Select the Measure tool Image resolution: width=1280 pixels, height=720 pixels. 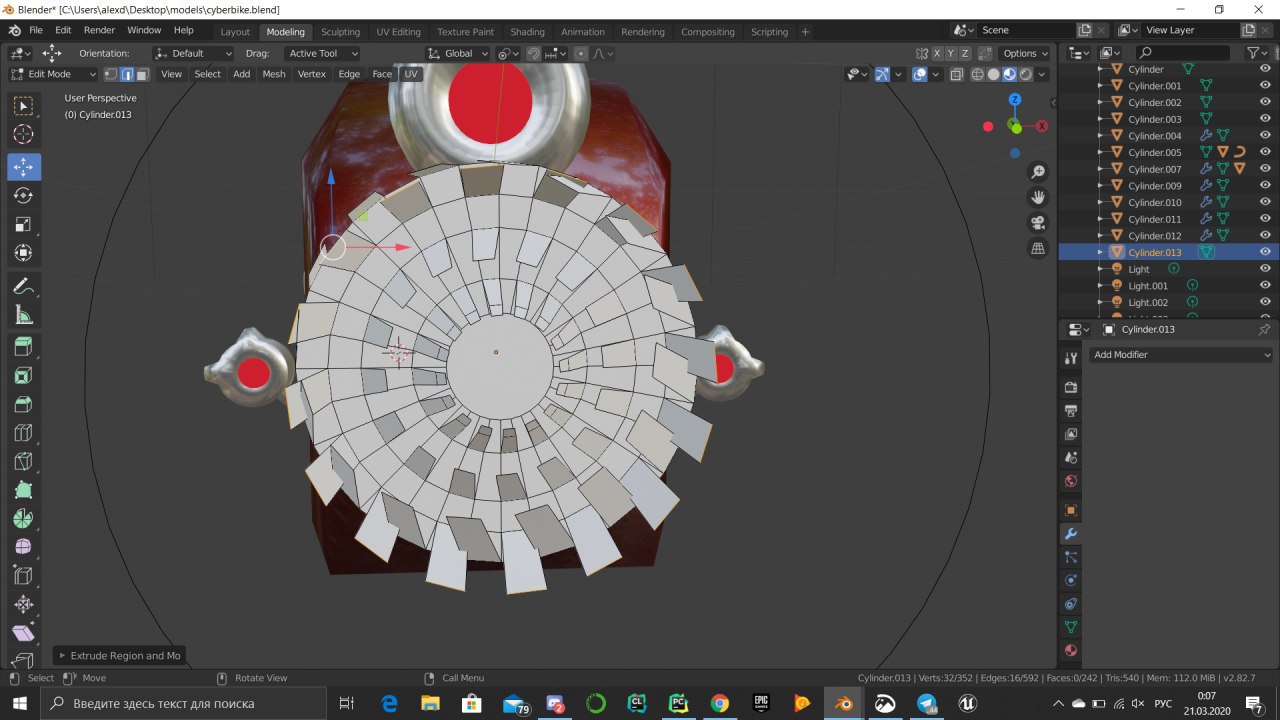24,316
